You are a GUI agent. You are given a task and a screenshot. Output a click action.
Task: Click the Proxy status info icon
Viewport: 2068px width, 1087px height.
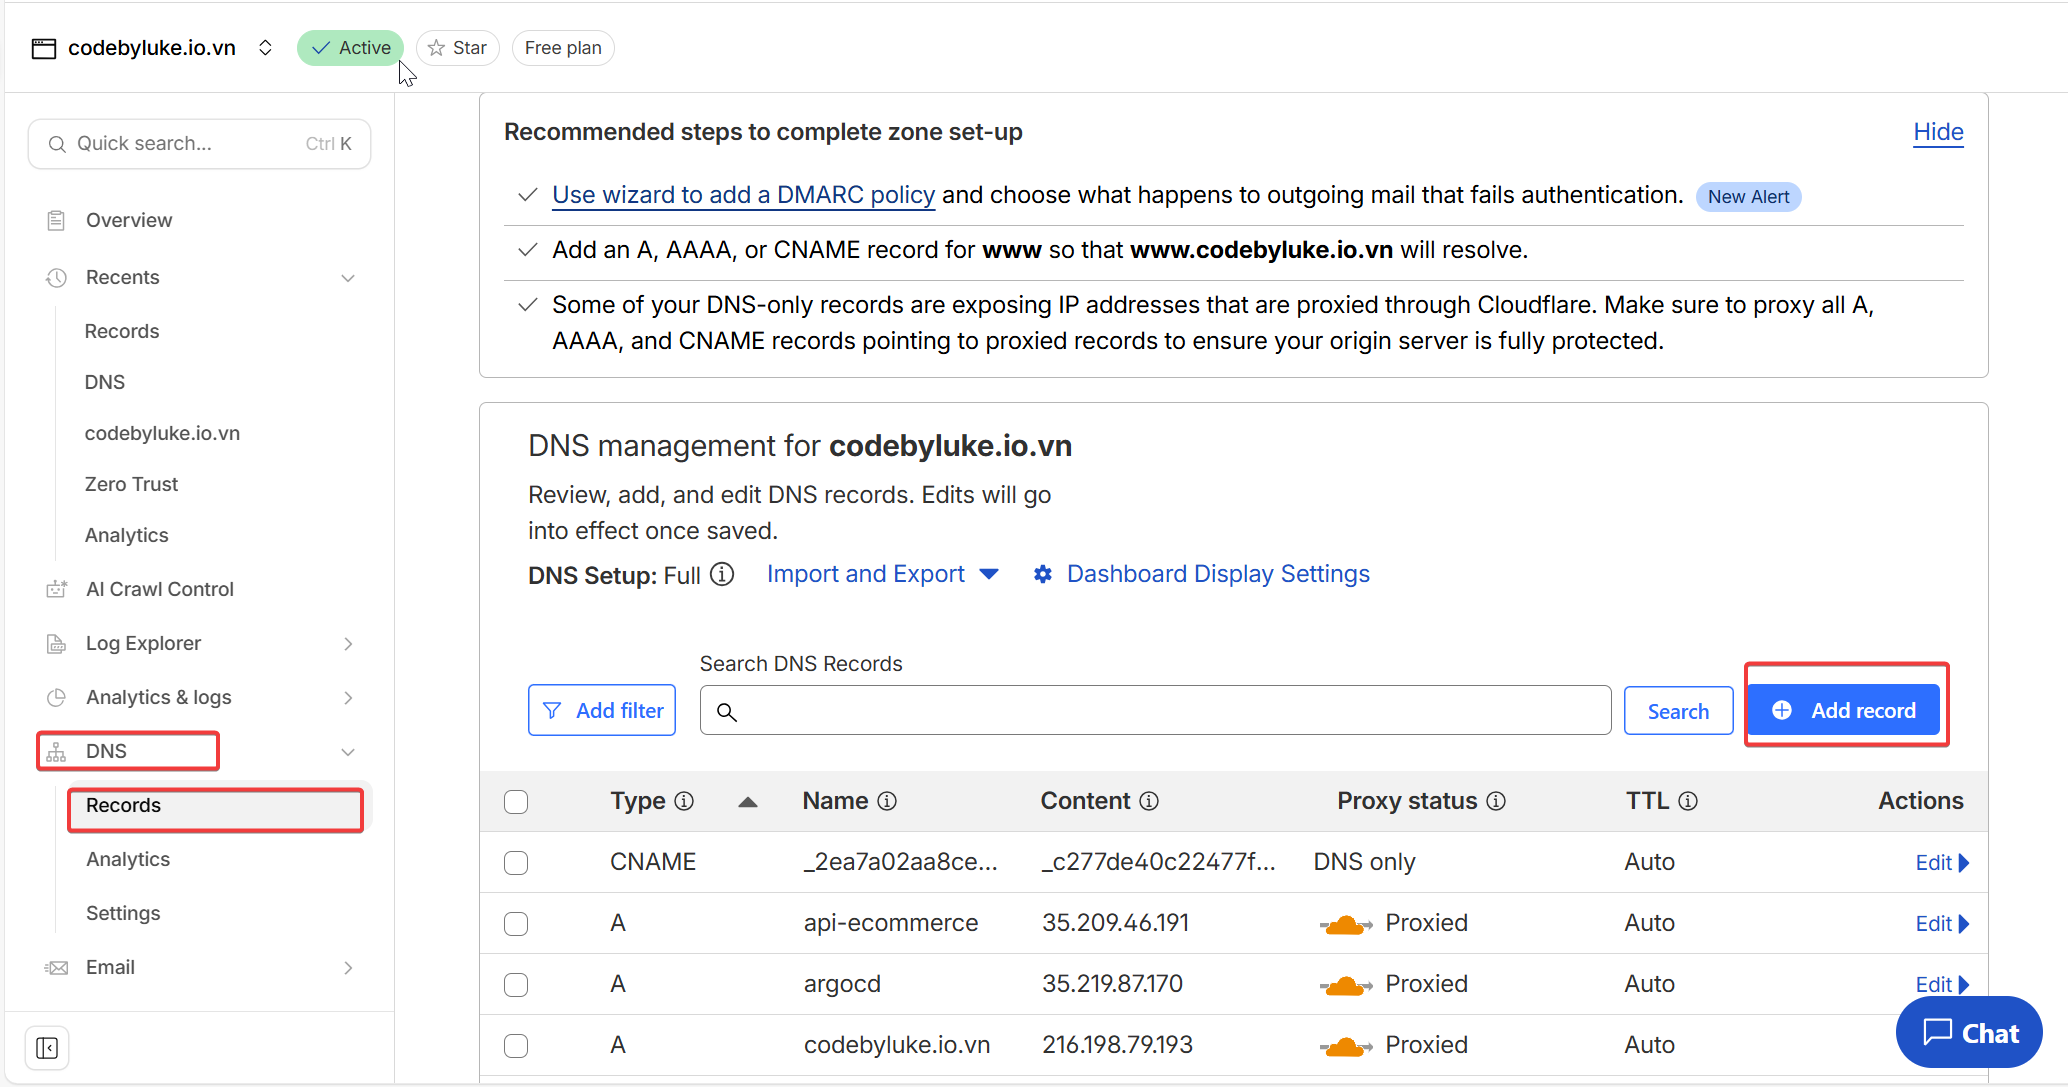(1496, 801)
